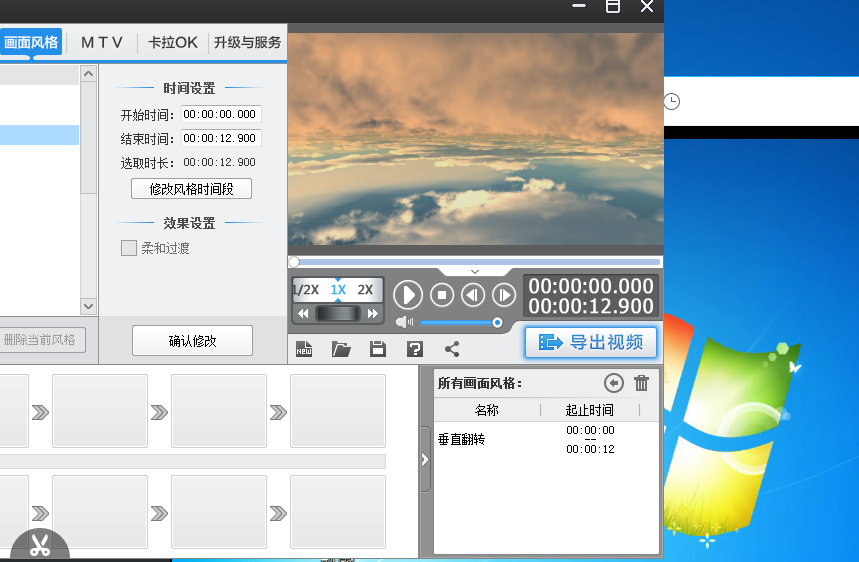Collapse the preview panel chevron
The image size is (859, 562).
(x=475, y=272)
